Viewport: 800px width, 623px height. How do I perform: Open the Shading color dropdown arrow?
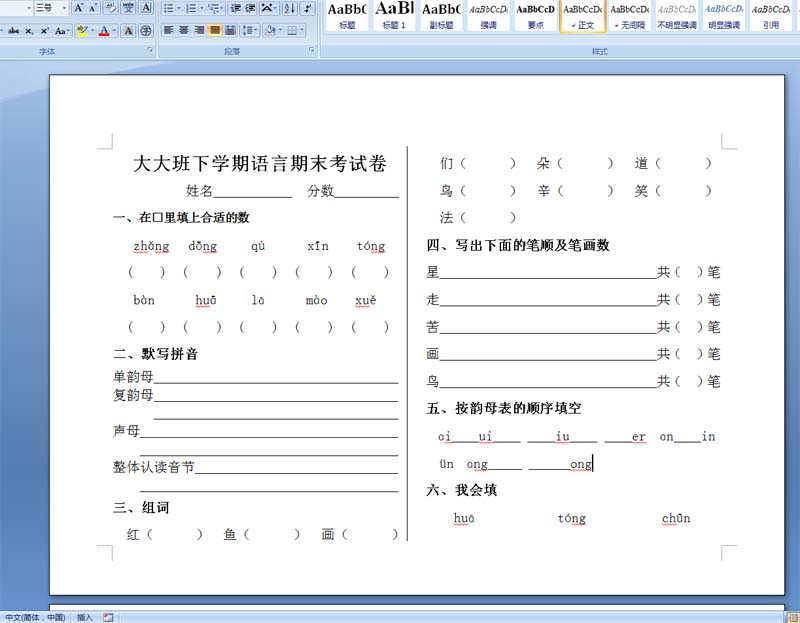280,31
